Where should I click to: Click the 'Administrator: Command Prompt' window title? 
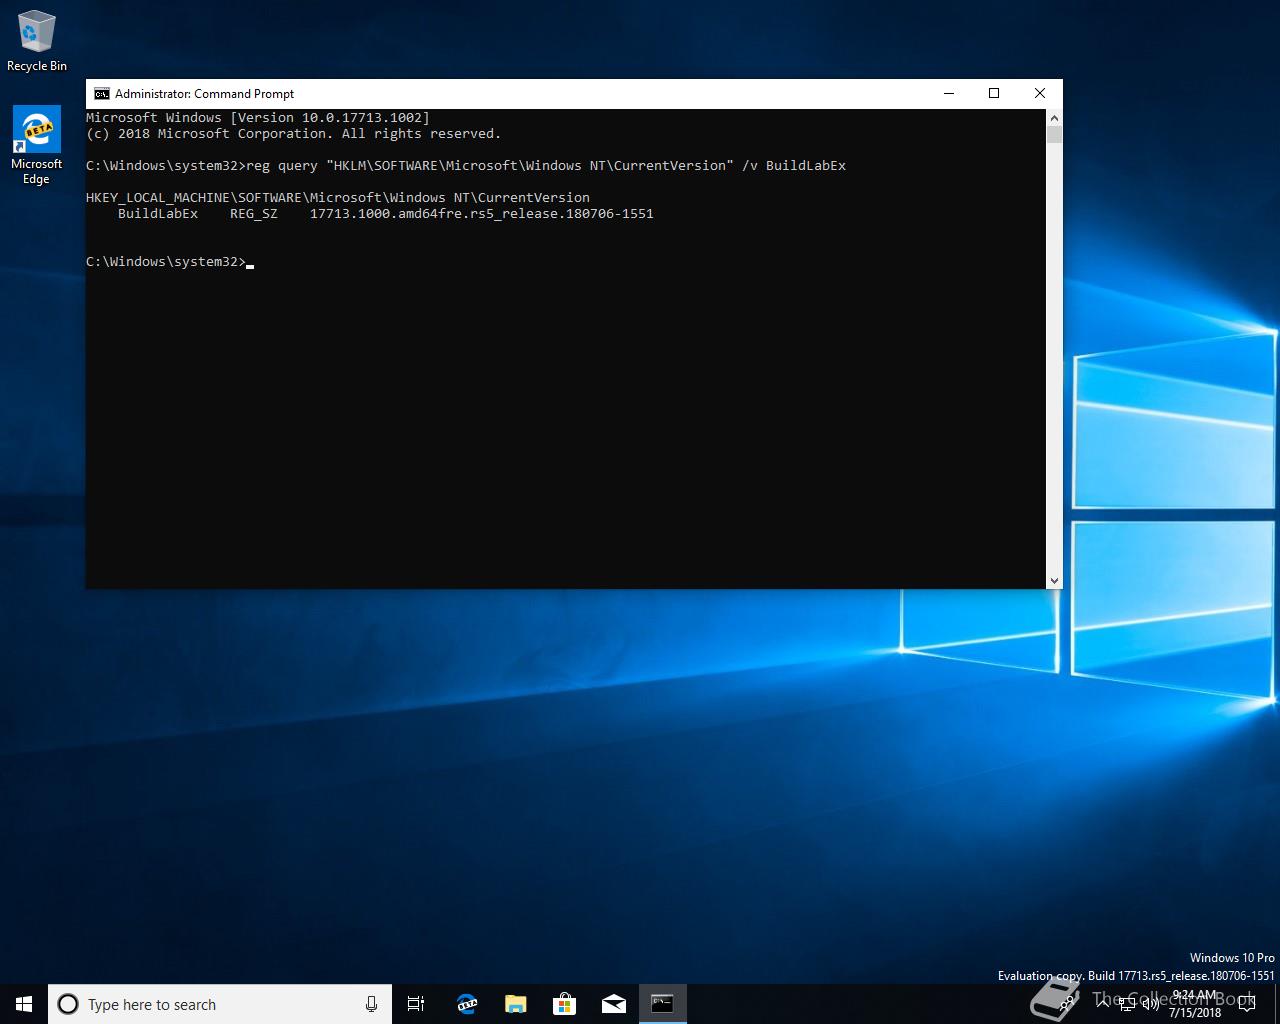[204, 94]
